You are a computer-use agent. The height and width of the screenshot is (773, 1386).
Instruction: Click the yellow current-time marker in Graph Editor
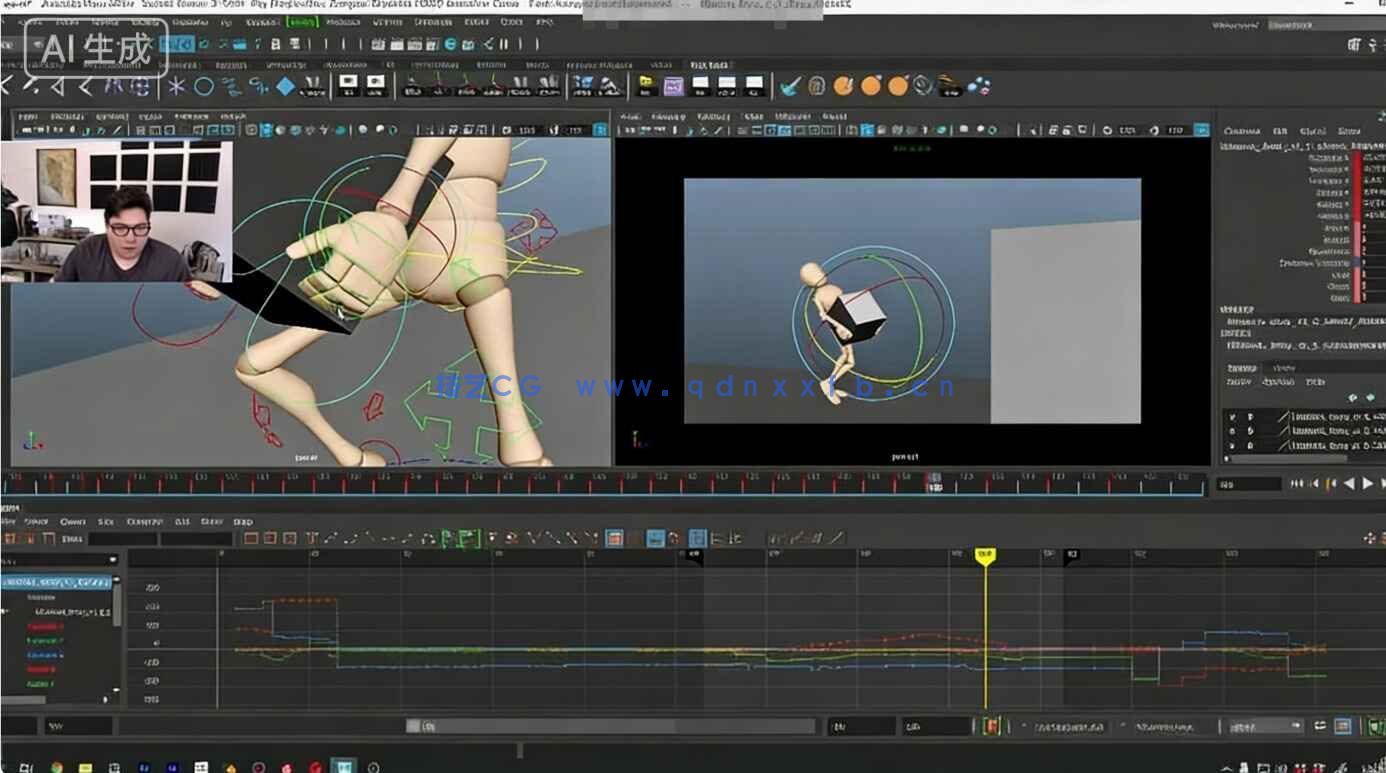[x=987, y=558]
